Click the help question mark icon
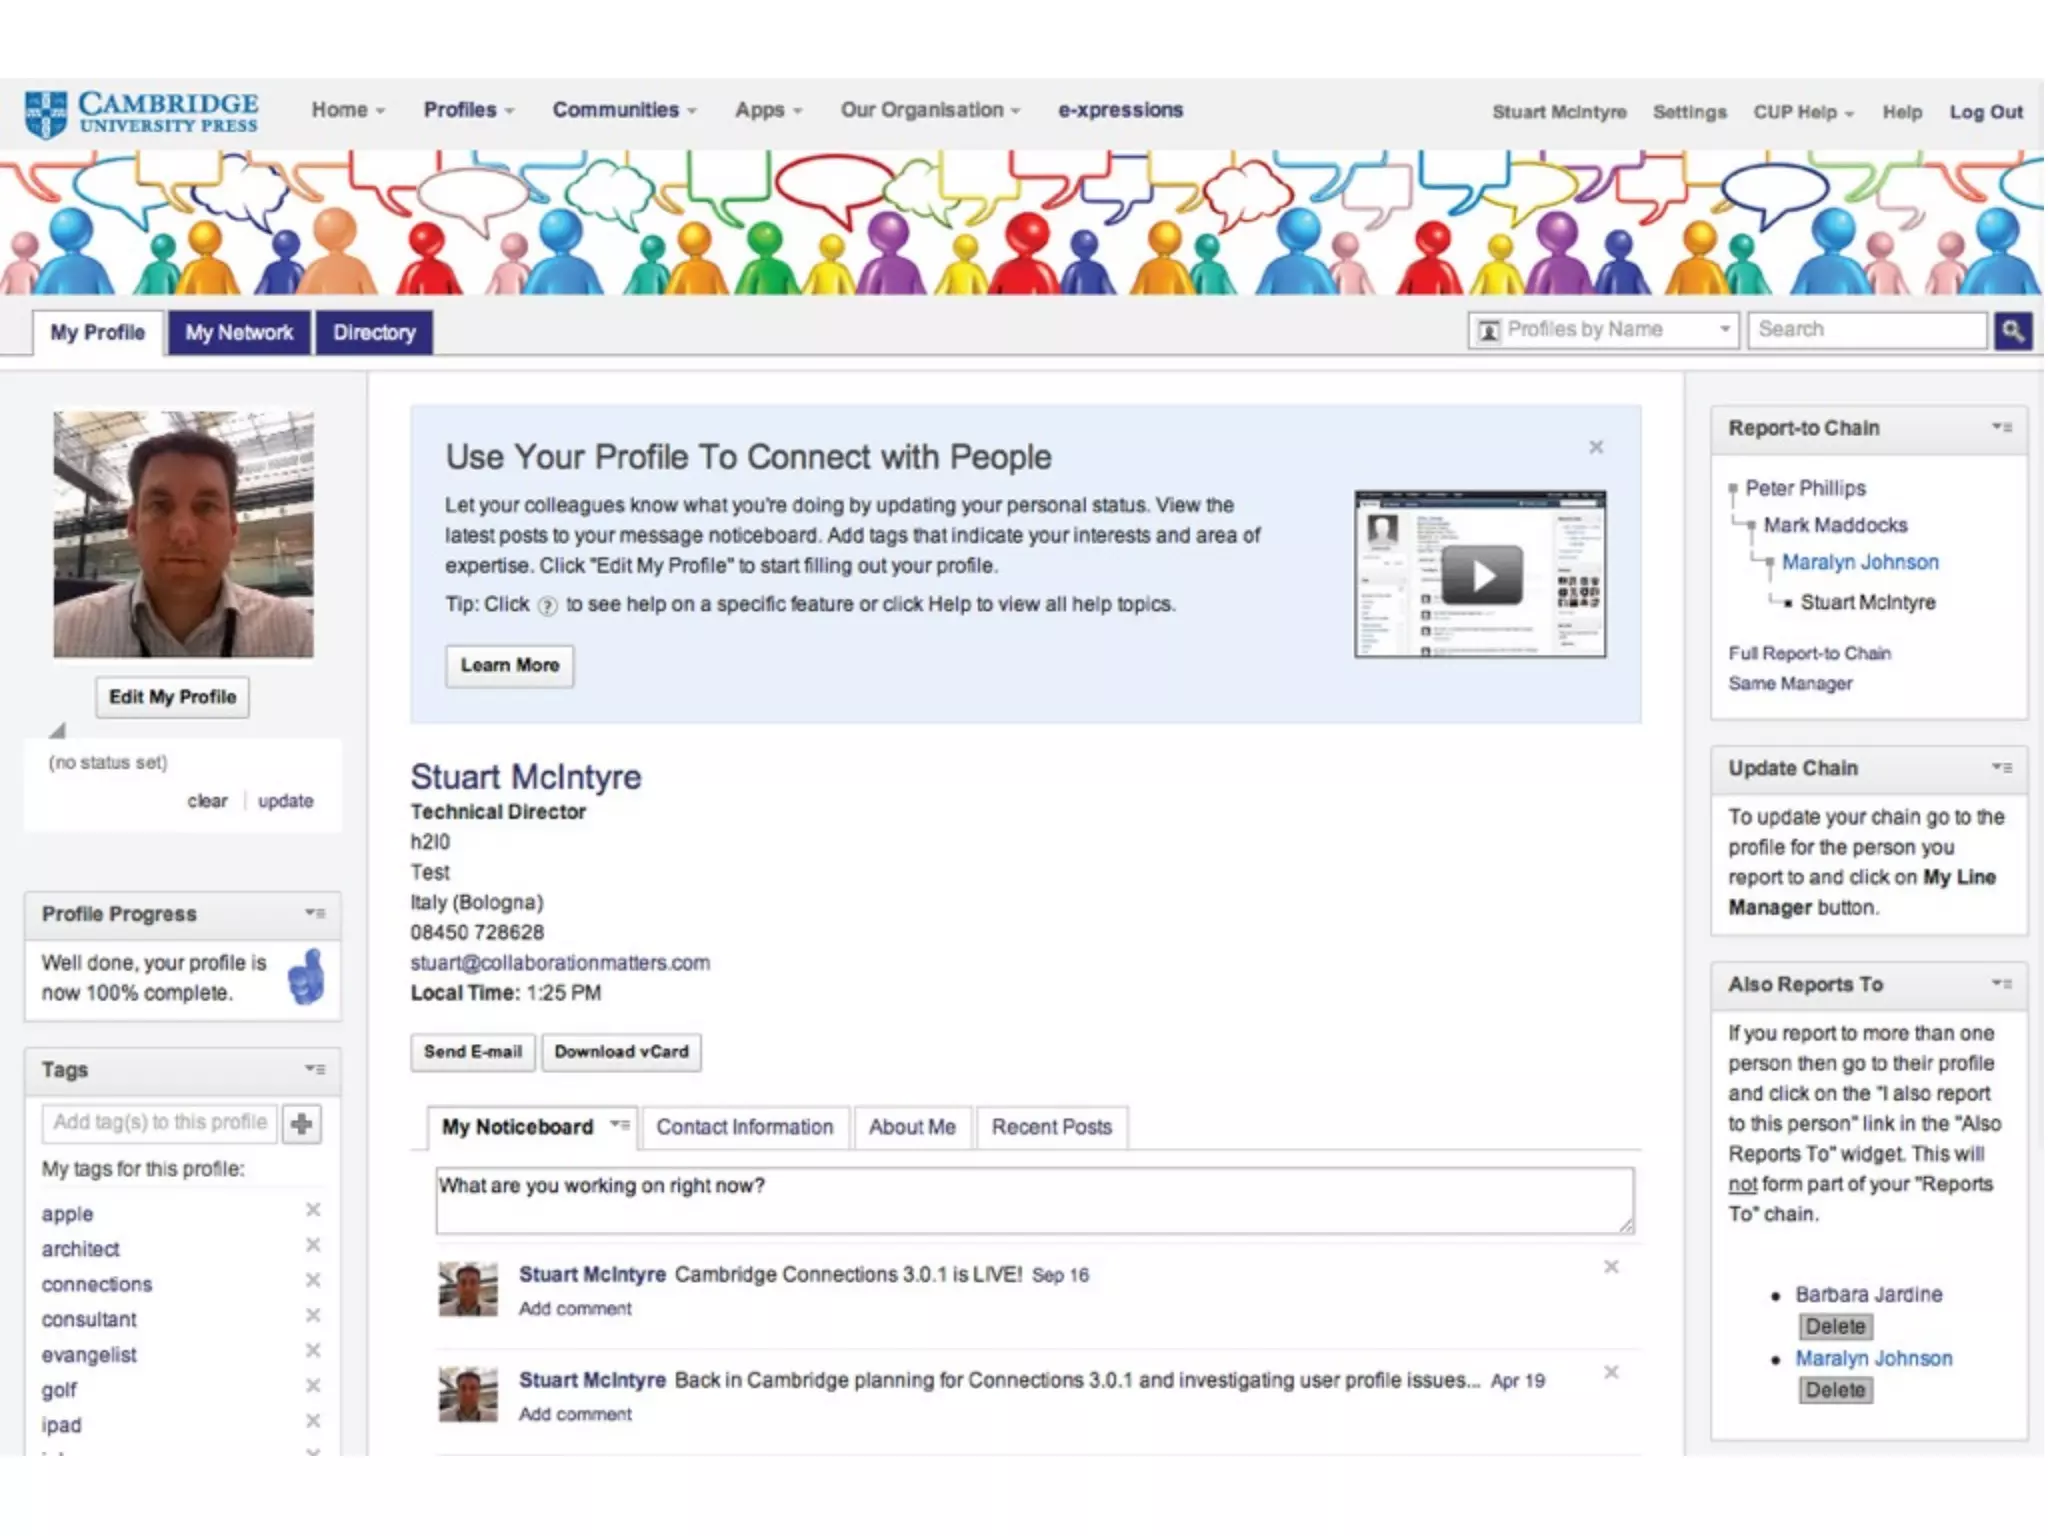 pyautogui.click(x=547, y=606)
